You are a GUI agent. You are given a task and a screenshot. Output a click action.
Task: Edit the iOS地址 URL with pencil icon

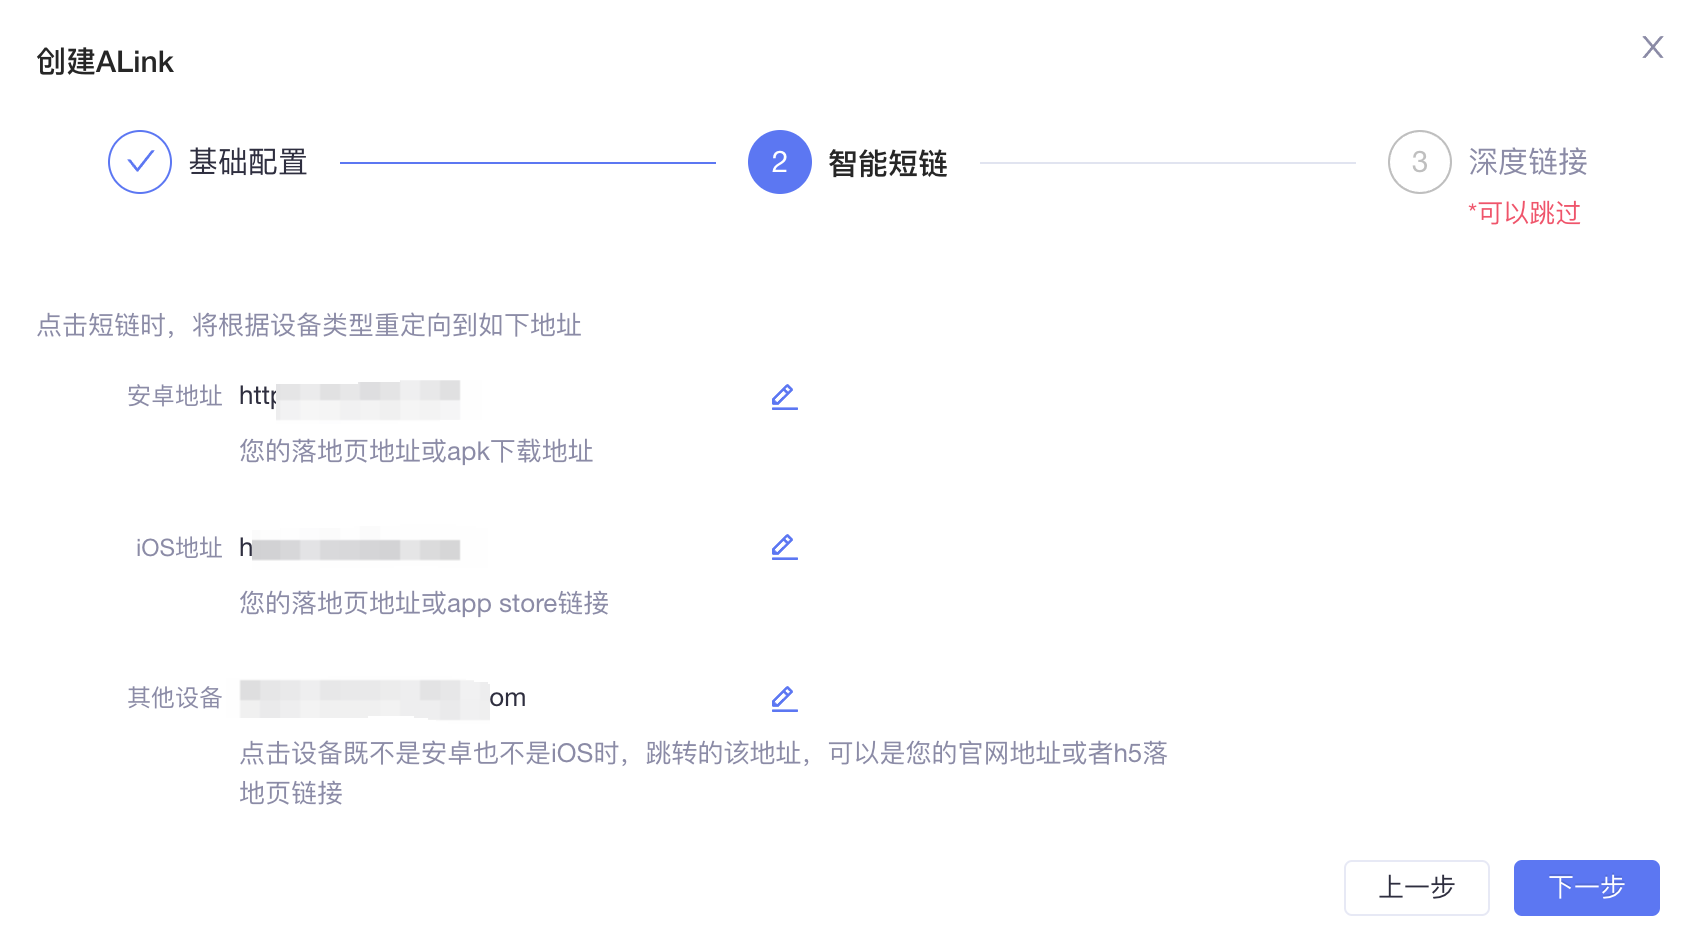click(x=784, y=547)
